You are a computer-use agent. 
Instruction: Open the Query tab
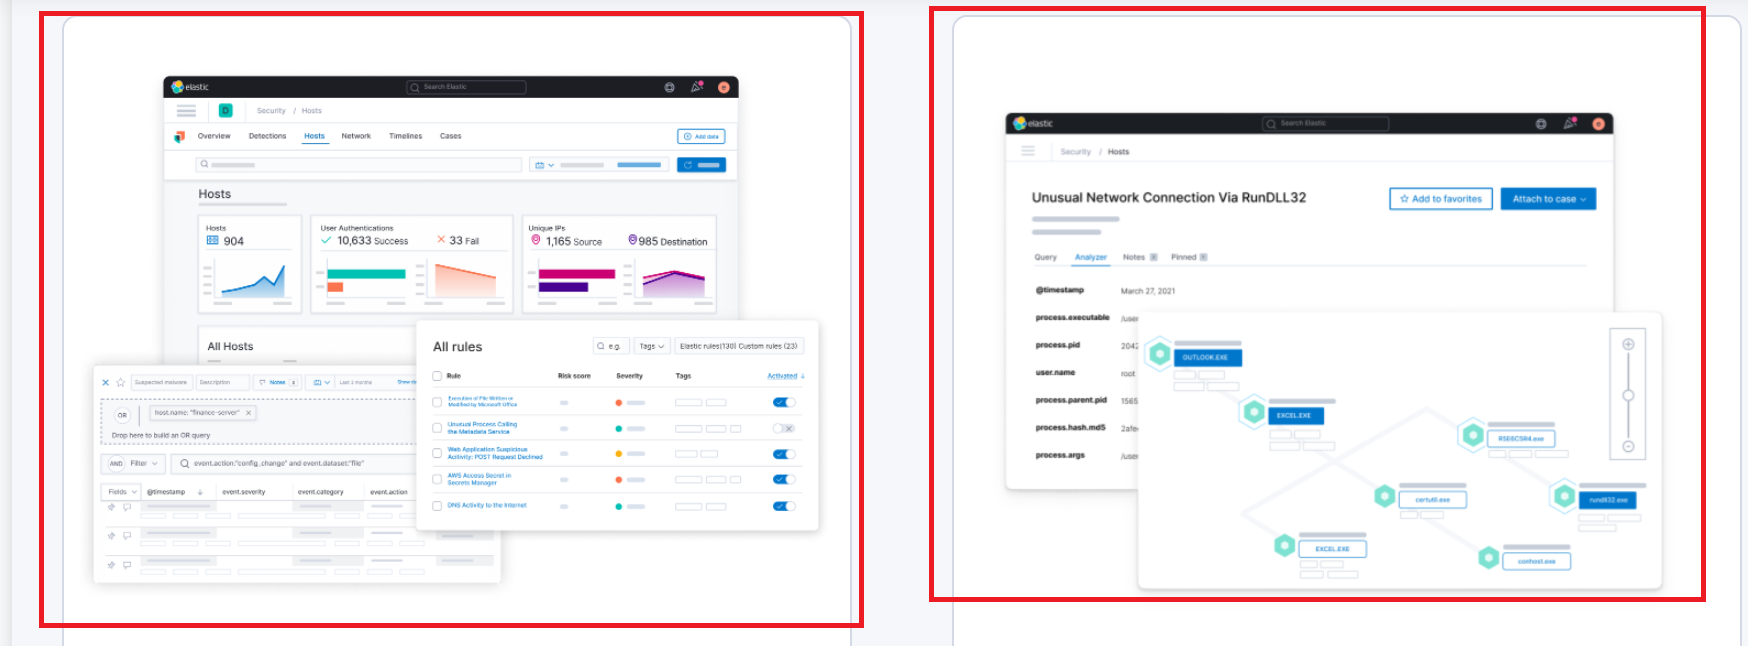click(x=1045, y=257)
